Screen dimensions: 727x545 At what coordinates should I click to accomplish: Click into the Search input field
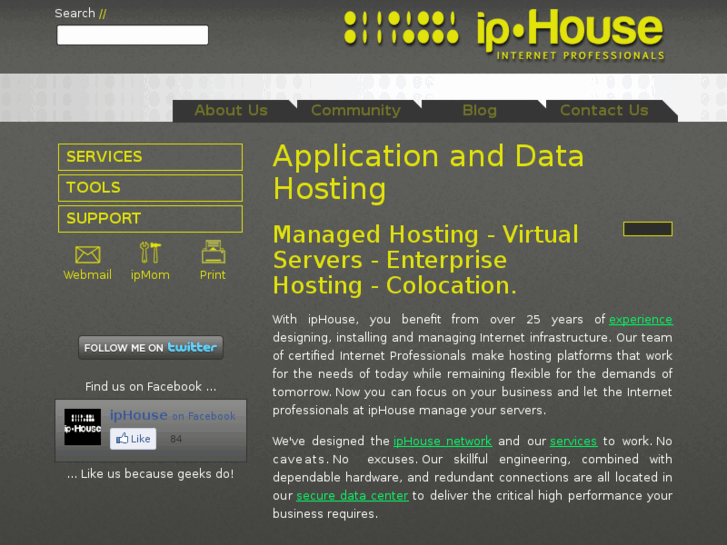pos(133,35)
